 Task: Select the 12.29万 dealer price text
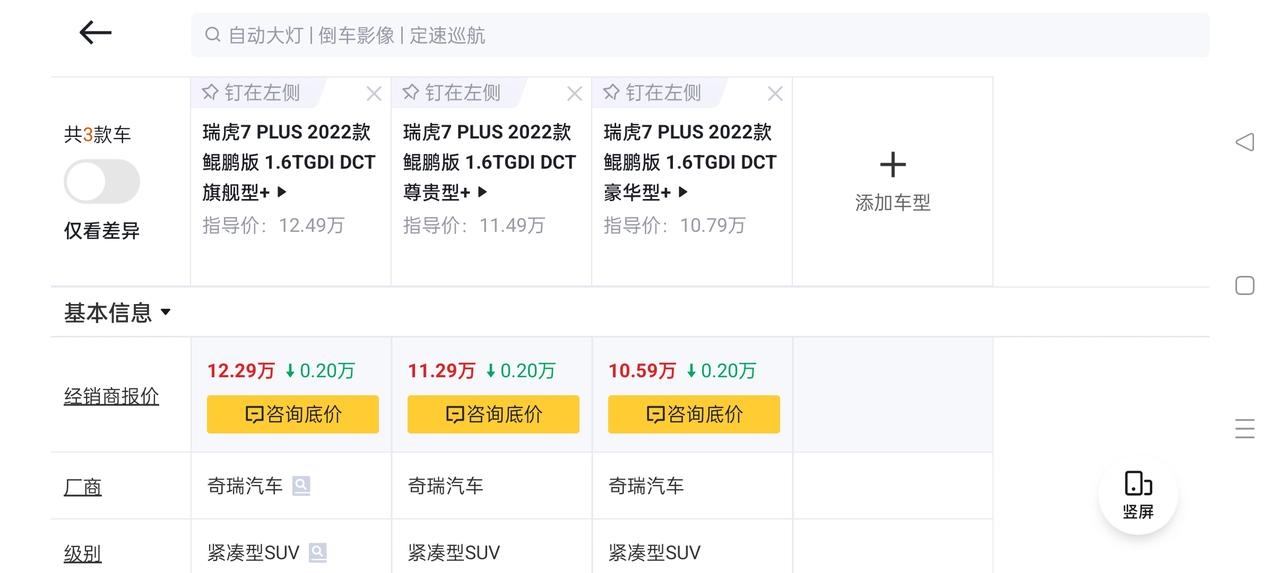241,371
